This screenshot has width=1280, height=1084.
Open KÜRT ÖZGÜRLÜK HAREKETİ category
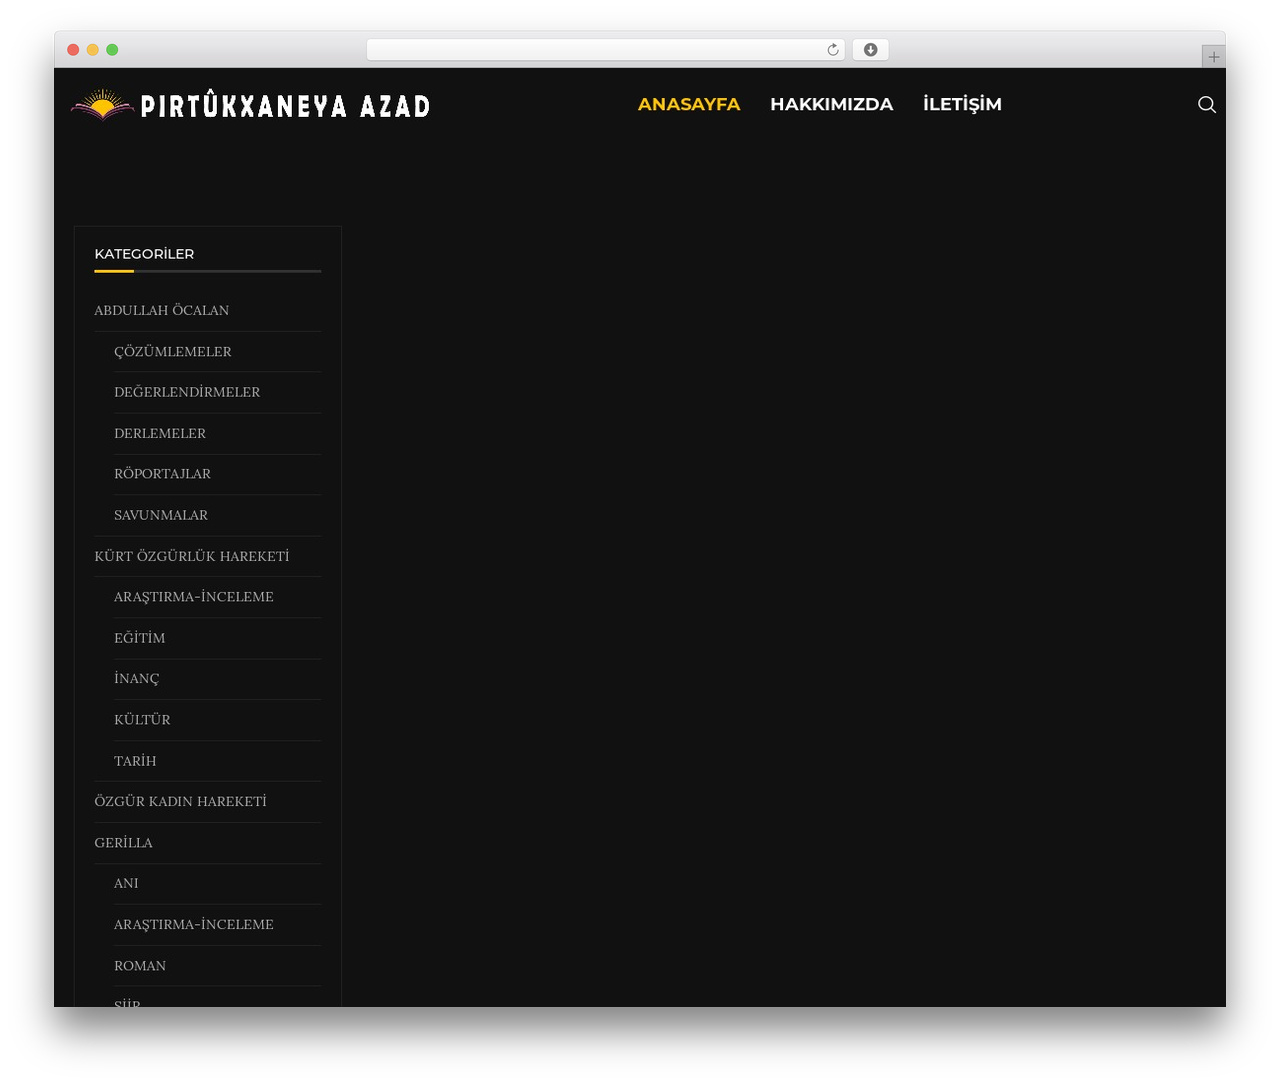pos(192,556)
